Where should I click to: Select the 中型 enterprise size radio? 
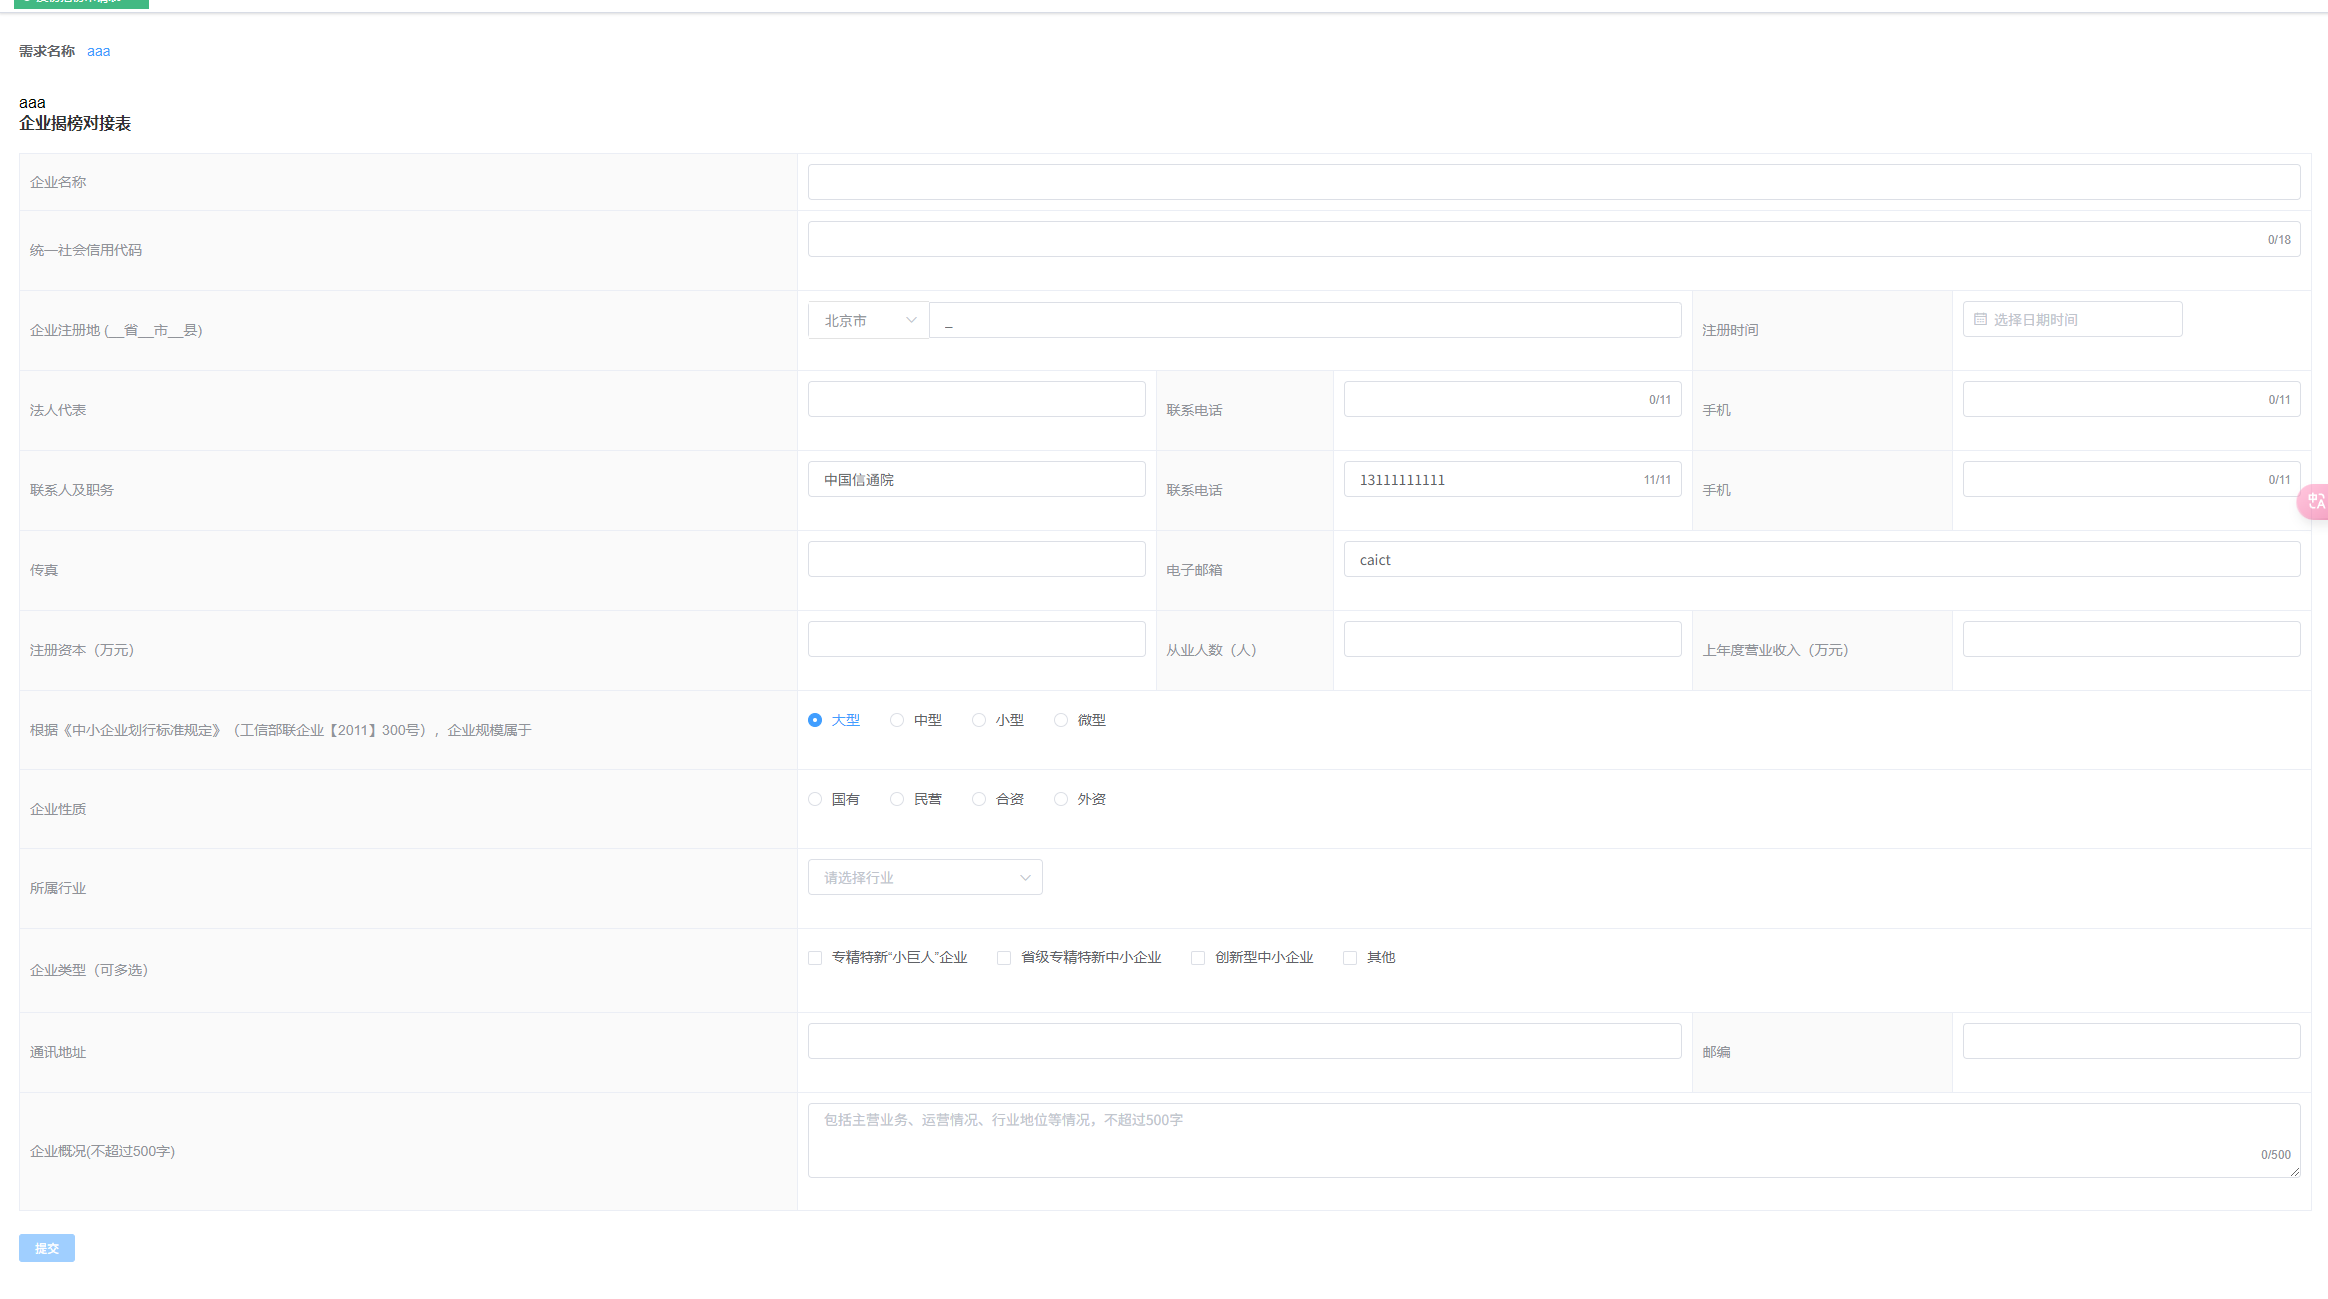pyautogui.click(x=897, y=720)
